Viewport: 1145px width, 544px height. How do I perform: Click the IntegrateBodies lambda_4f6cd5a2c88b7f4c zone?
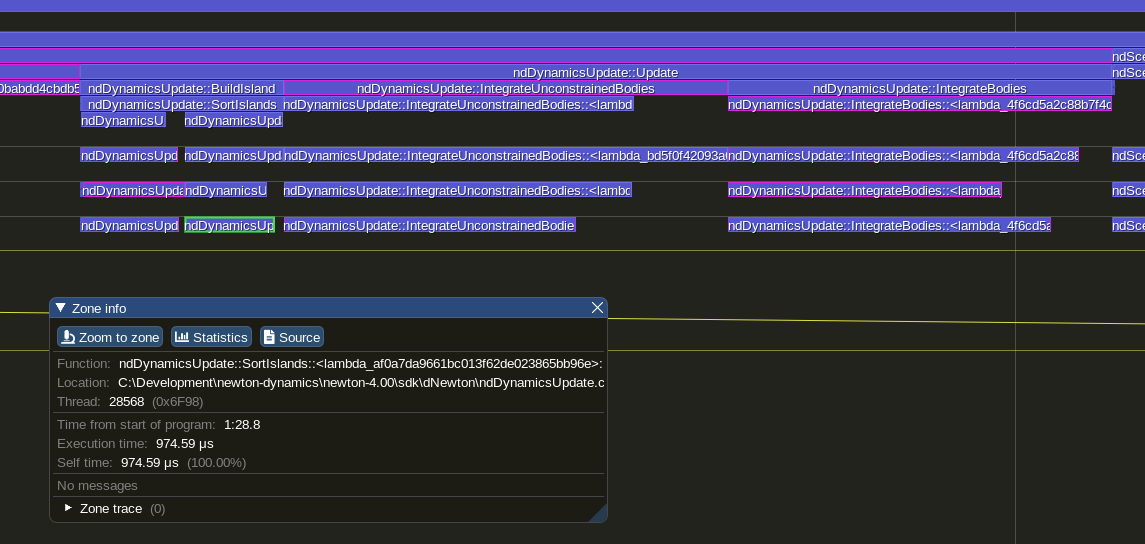pyautogui.click(x=919, y=104)
